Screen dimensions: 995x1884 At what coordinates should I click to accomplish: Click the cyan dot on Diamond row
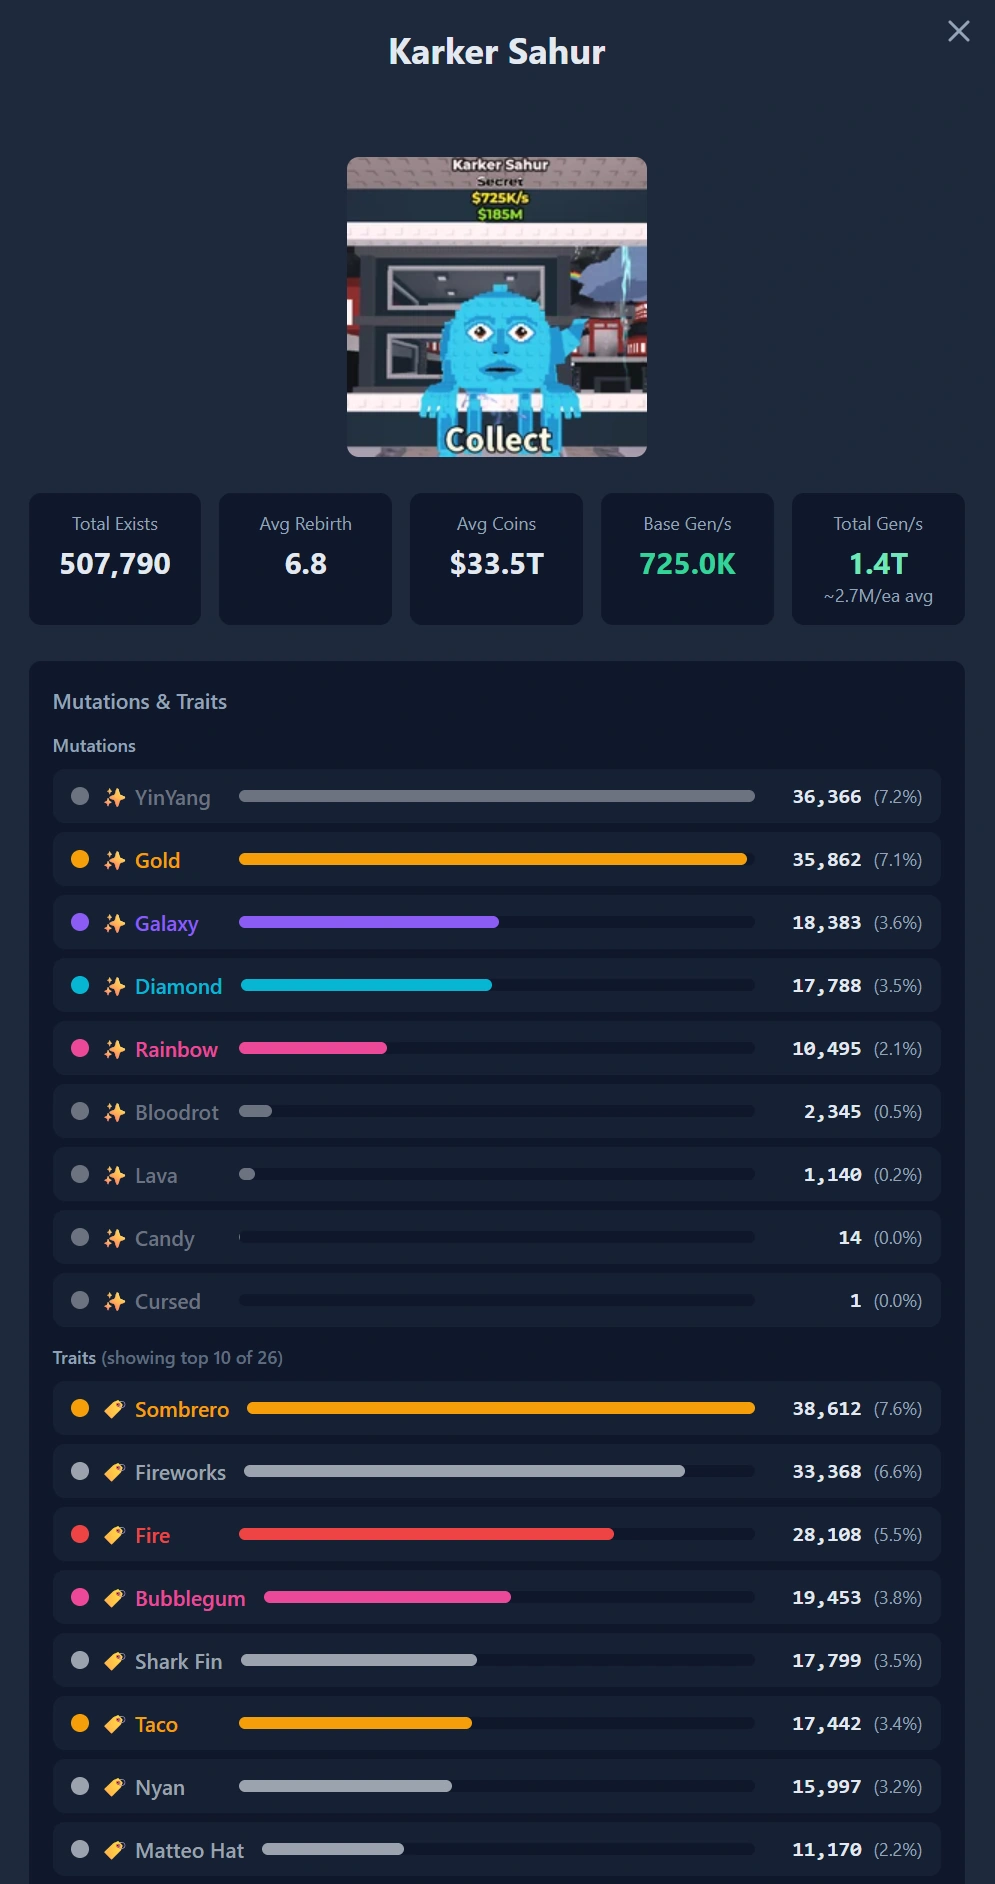tap(80, 985)
